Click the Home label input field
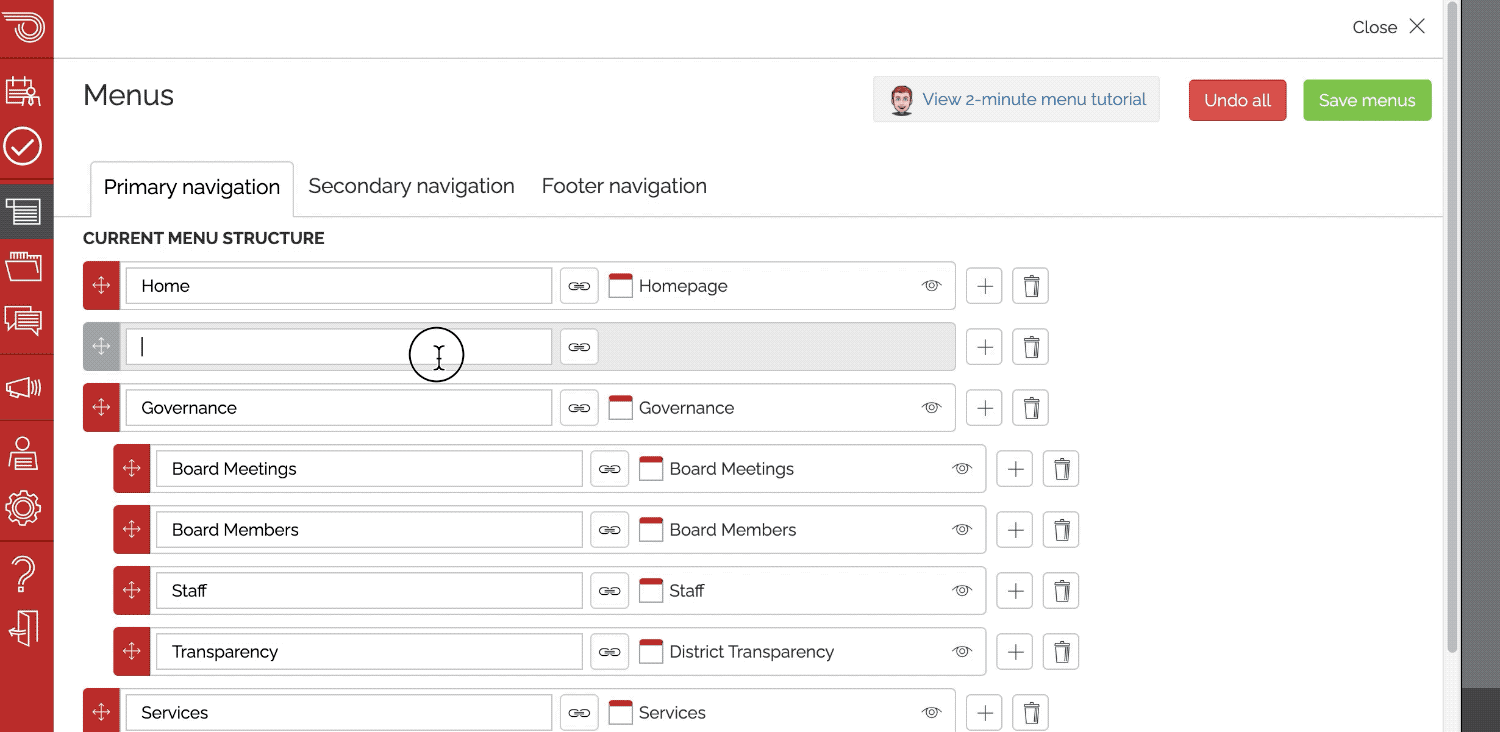 pos(338,286)
